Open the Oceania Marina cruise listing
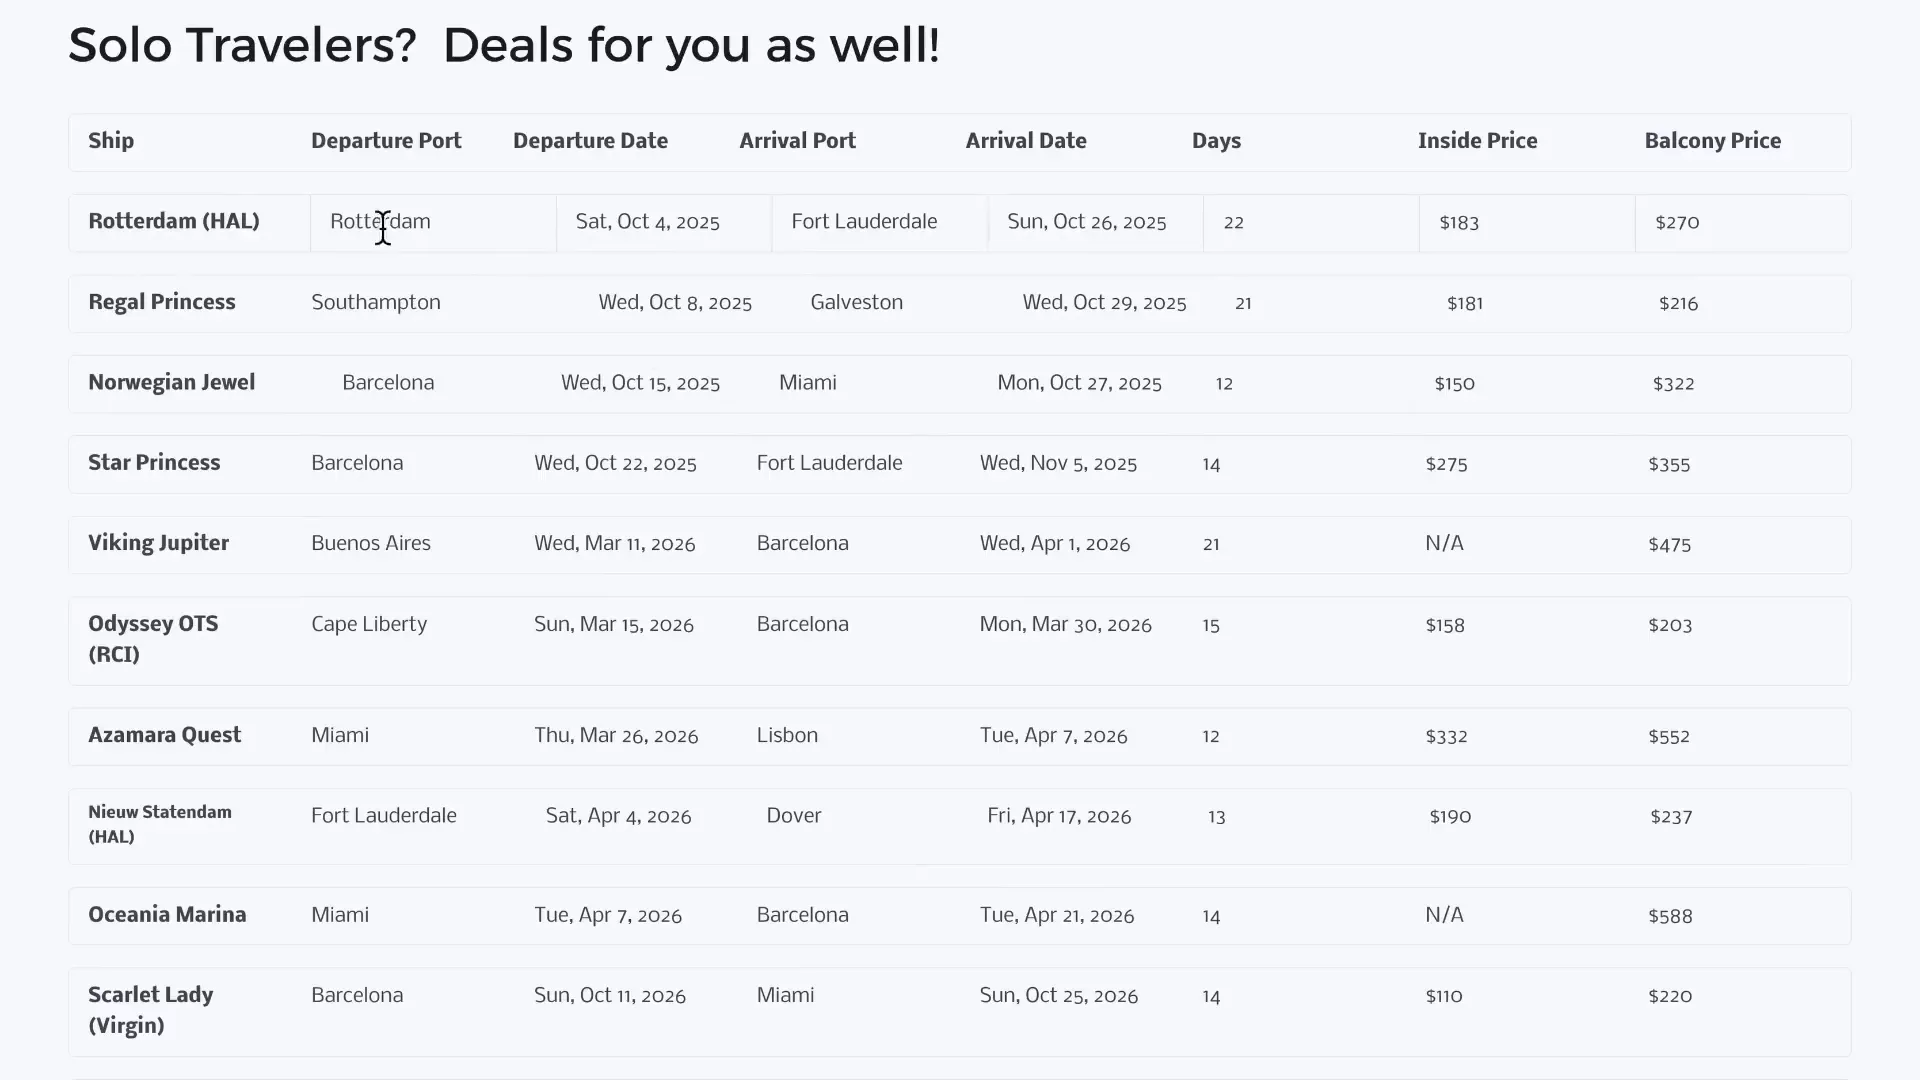 (x=167, y=915)
